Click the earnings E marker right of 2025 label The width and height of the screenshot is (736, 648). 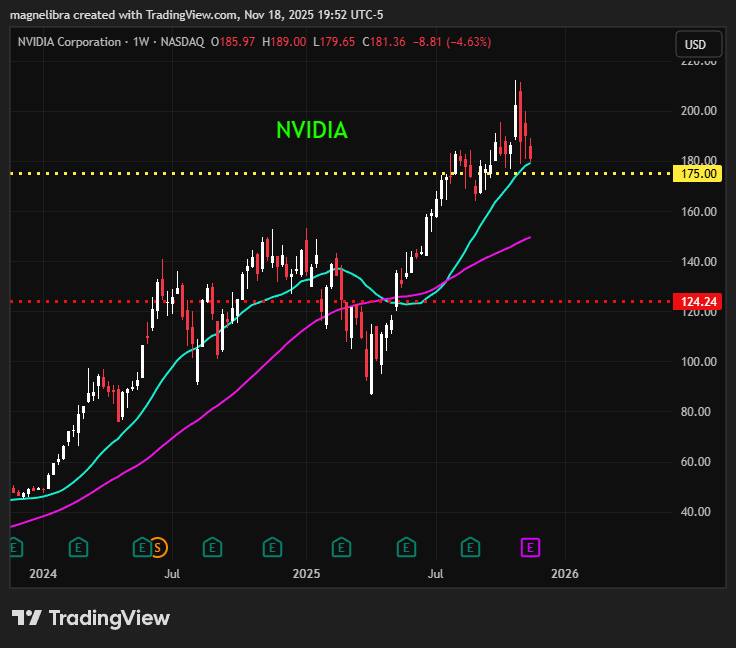(x=341, y=547)
